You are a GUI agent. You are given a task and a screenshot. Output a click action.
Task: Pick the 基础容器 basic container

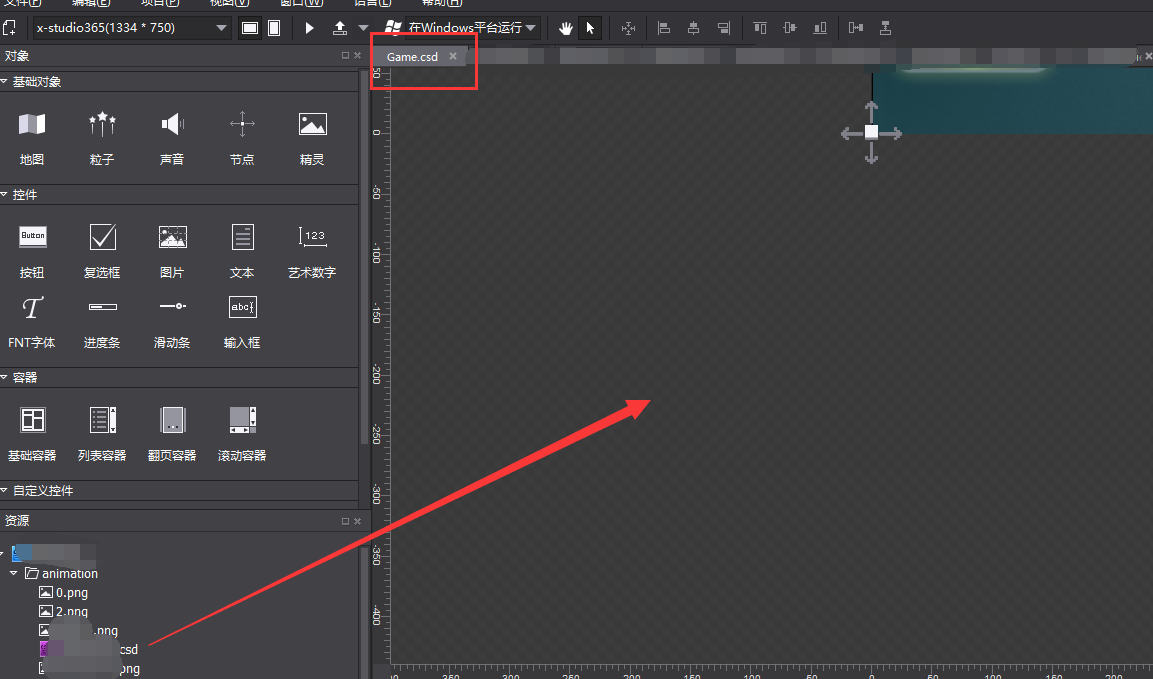pos(32,434)
